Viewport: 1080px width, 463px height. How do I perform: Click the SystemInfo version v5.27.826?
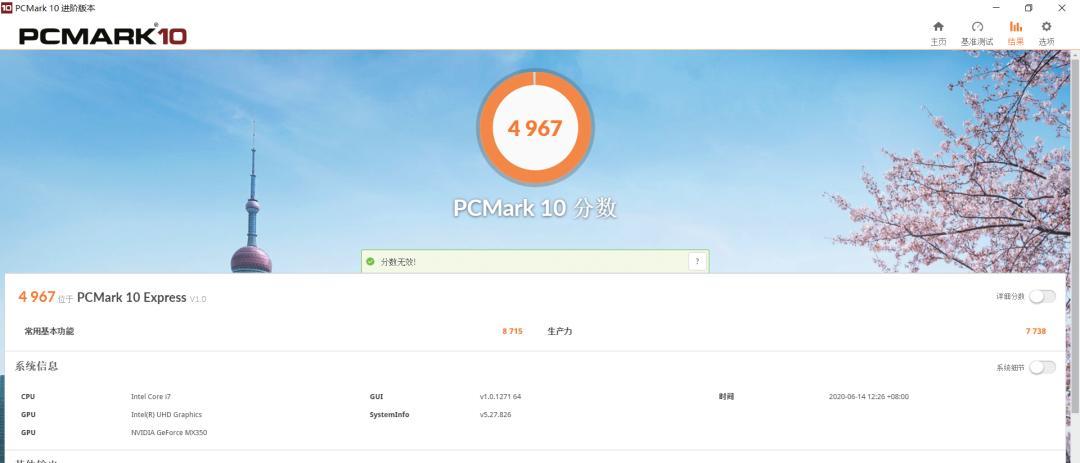pyautogui.click(x=495, y=415)
